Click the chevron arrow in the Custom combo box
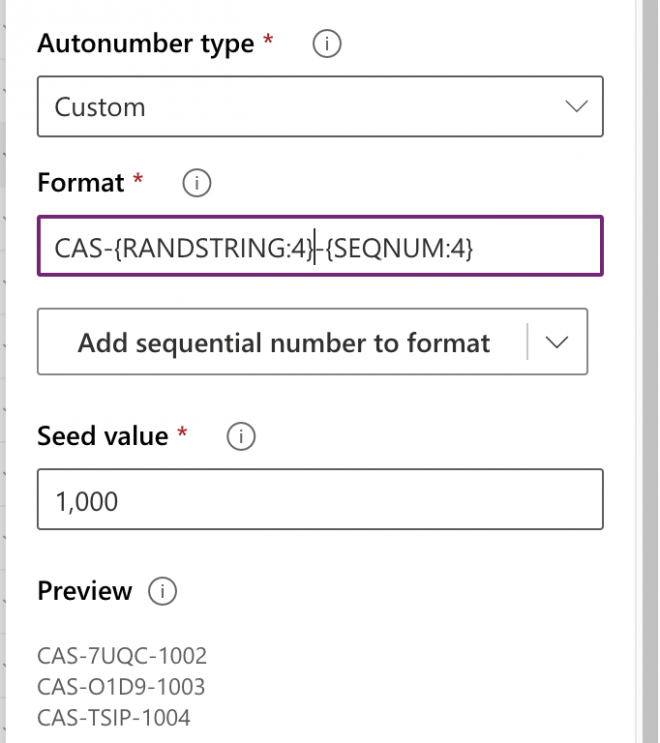Image resolution: width=660 pixels, height=743 pixels. tap(576, 107)
